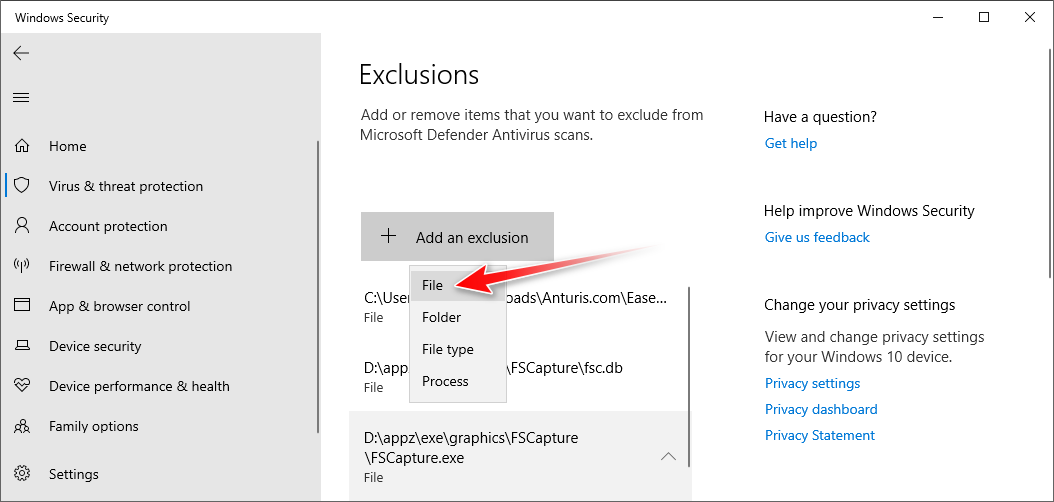Click the Firewall & network protection icon
The height and width of the screenshot is (502, 1054).
click(21, 266)
